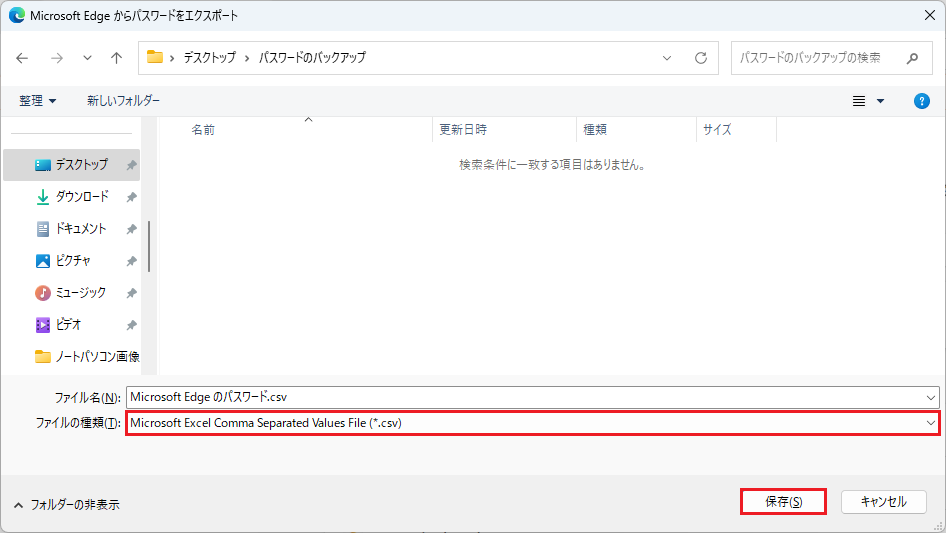Image resolution: width=946 pixels, height=533 pixels.
Task: Select パスワードのバックアップ in the address path
Action: [313, 57]
